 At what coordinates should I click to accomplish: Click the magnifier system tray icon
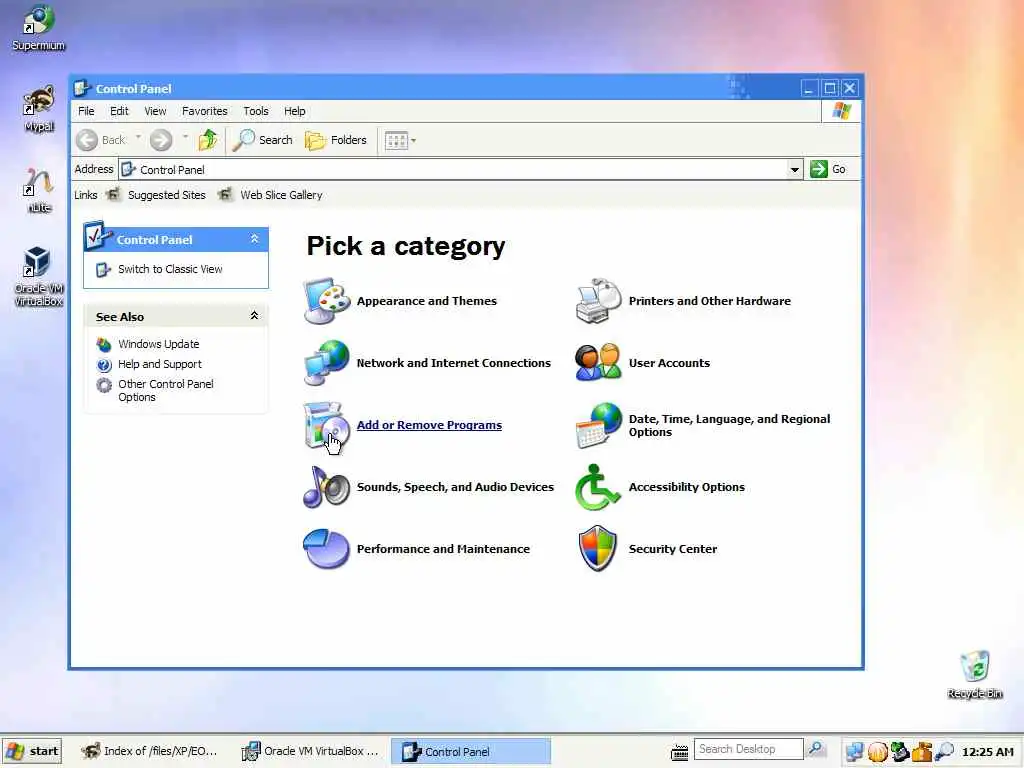pos(944,752)
